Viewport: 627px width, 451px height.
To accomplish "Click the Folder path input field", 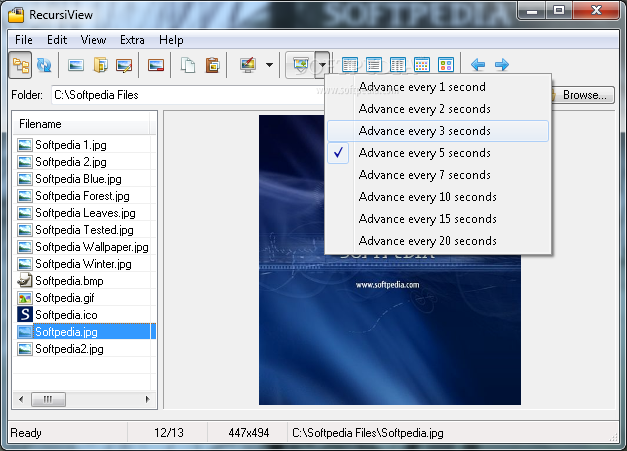I will coord(188,95).
